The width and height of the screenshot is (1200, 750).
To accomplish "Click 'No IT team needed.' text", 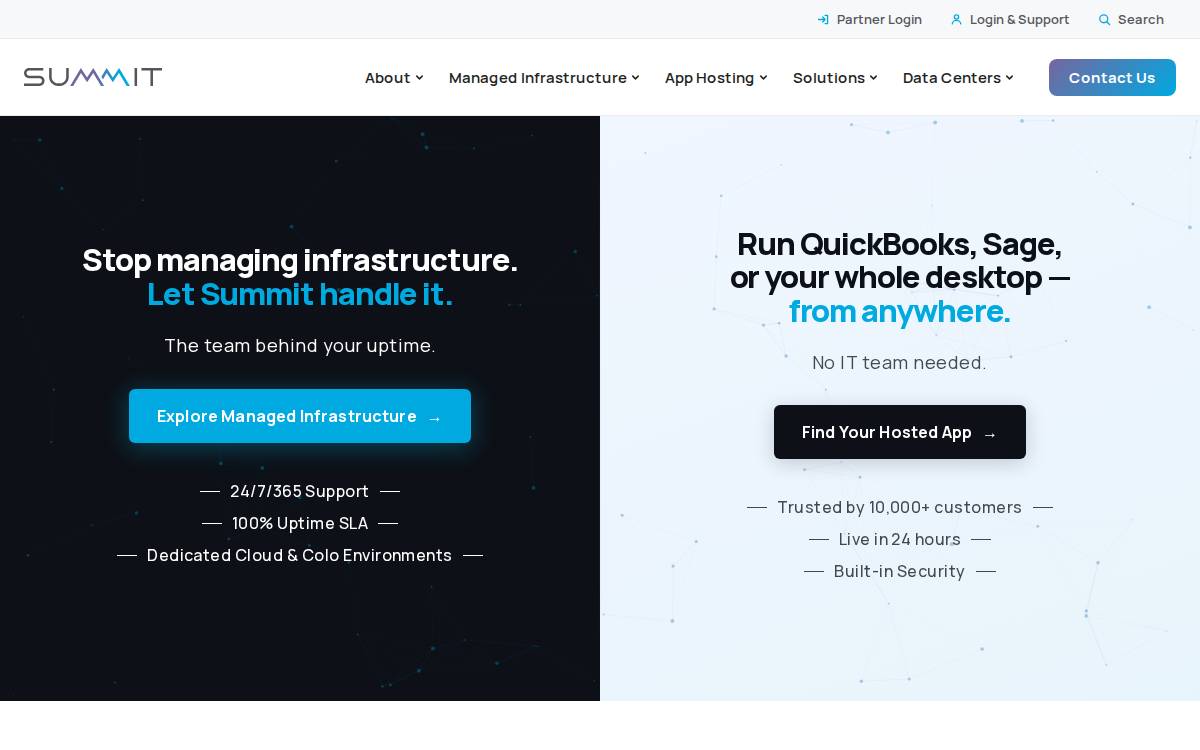I will coord(899,362).
